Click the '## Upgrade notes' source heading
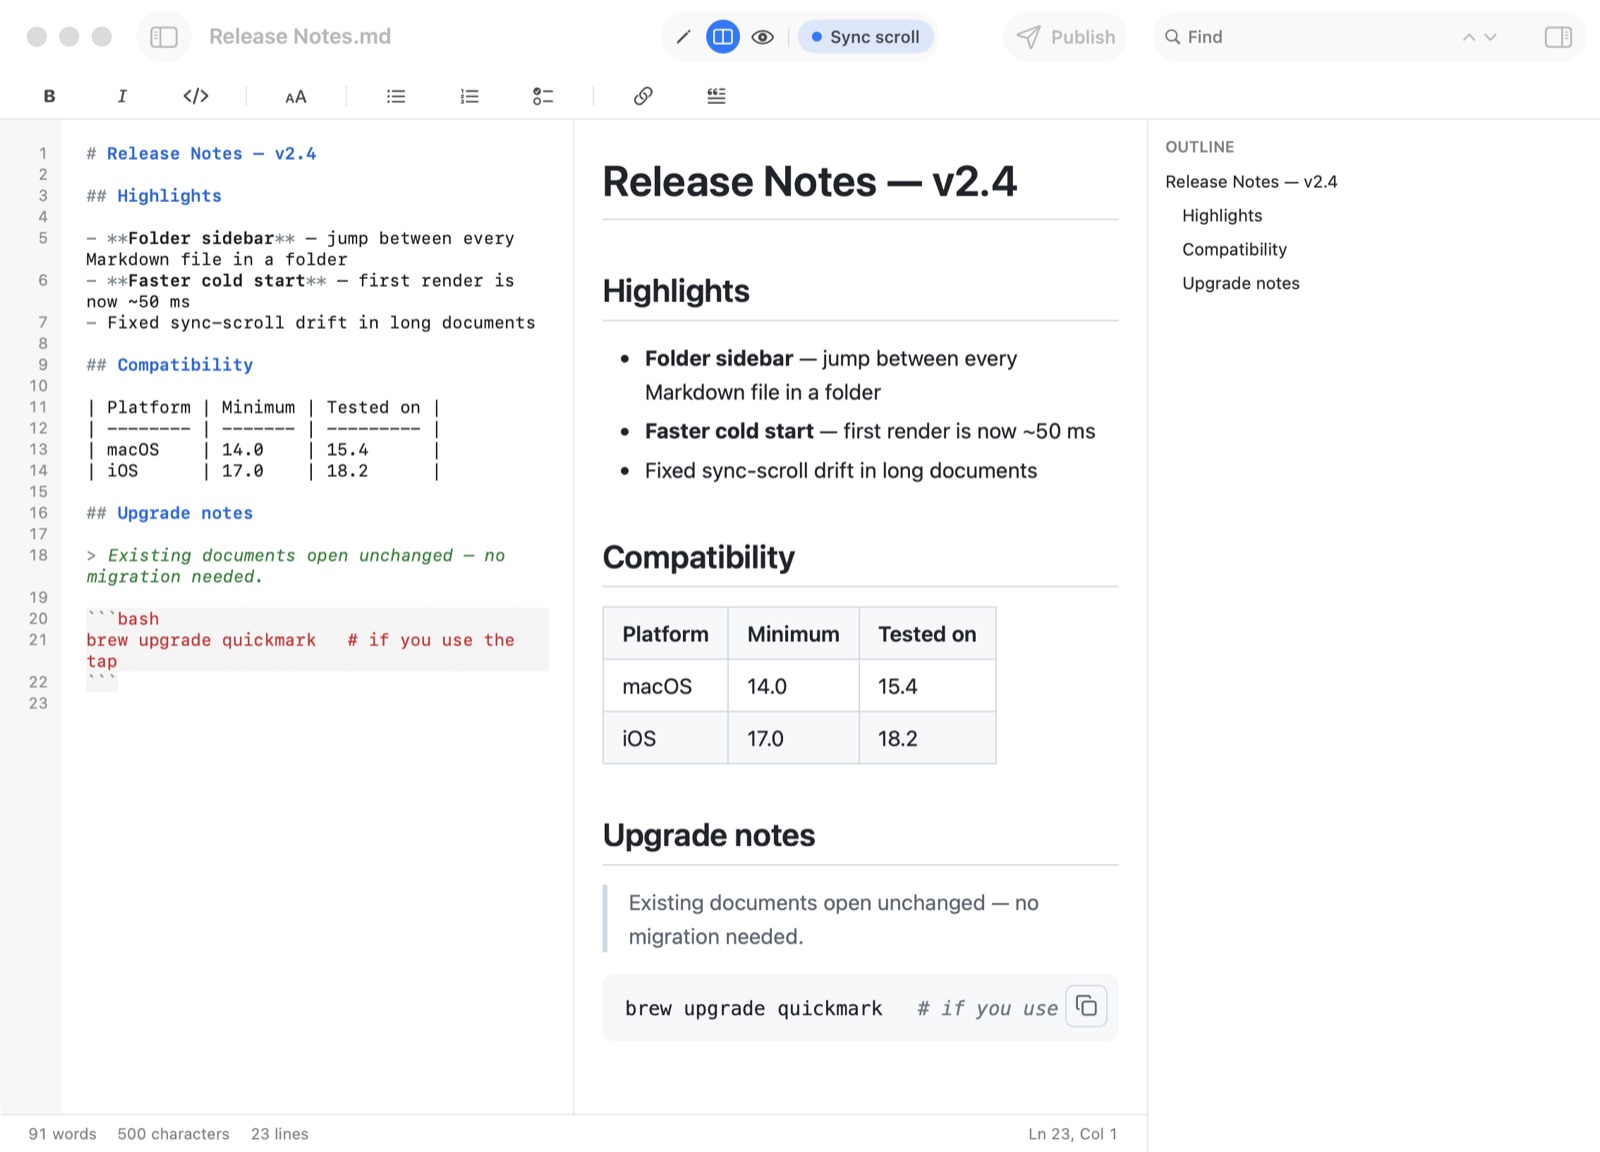Viewport: 1600px width, 1152px height. coord(170,513)
